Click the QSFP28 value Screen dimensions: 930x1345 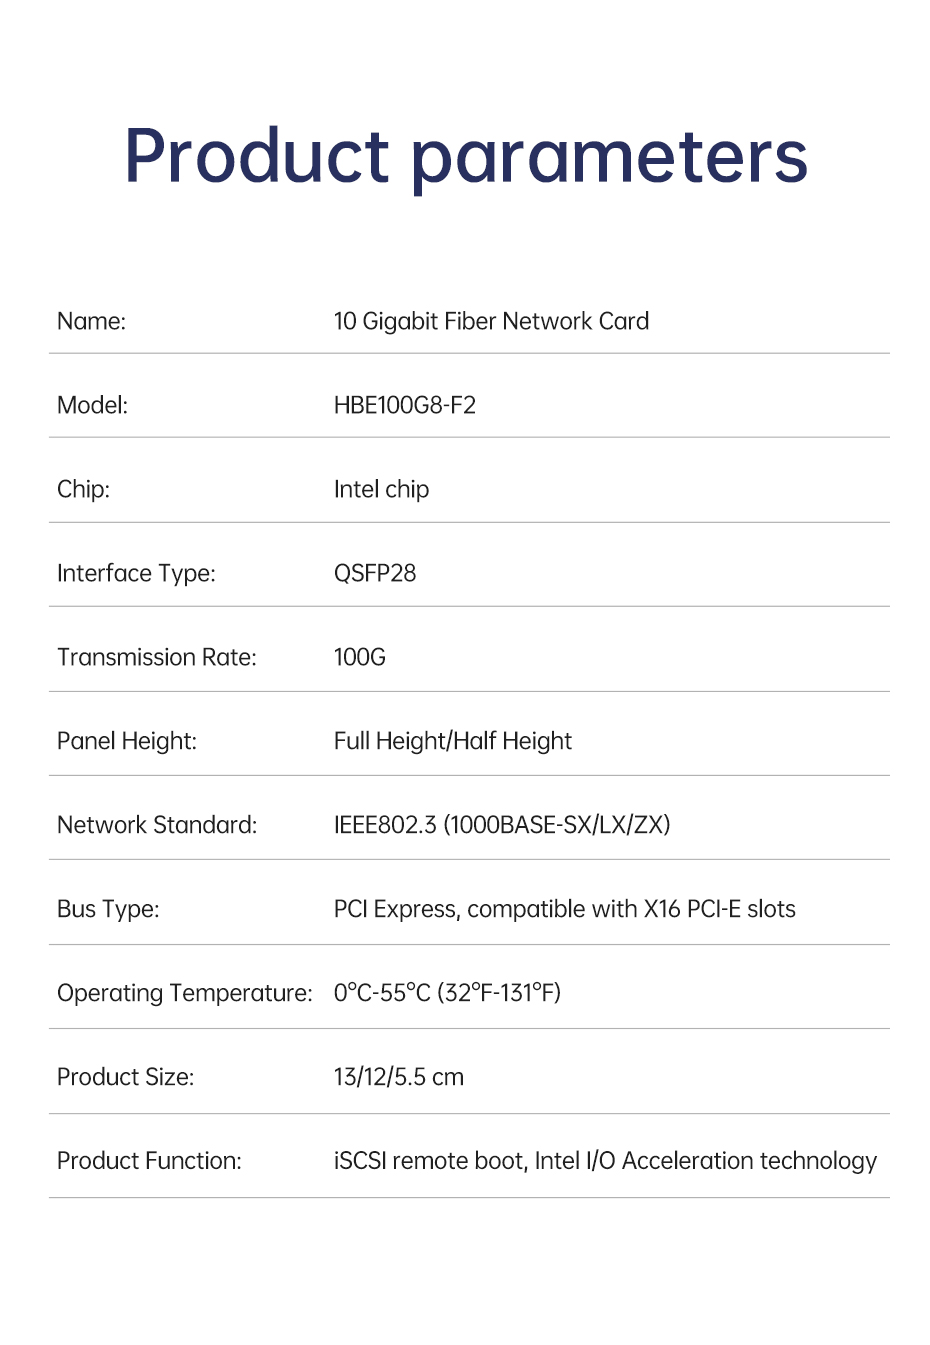(375, 573)
